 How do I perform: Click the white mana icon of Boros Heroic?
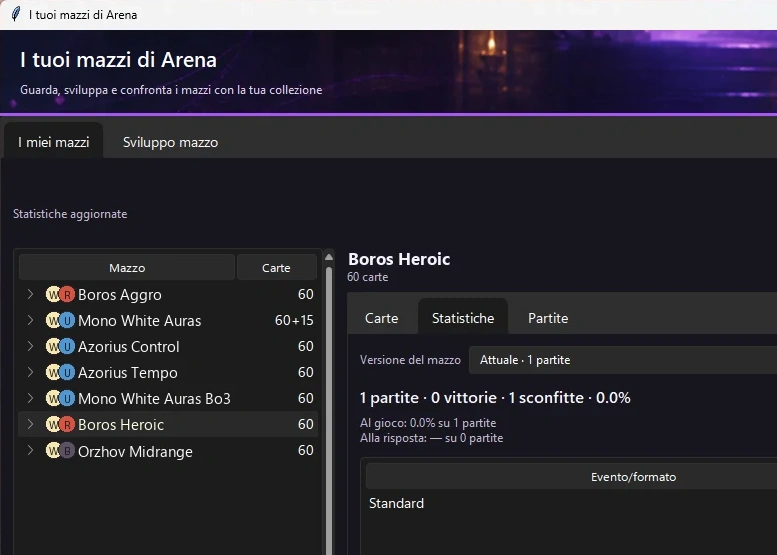[53, 425]
